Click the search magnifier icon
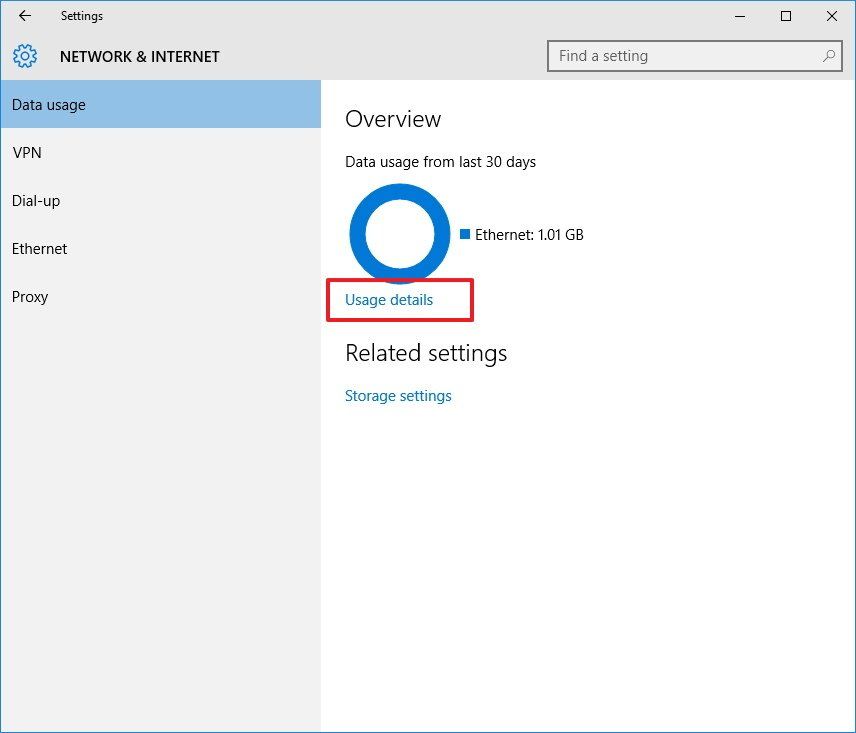This screenshot has height=733, width=856. pyautogui.click(x=829, y=56)
